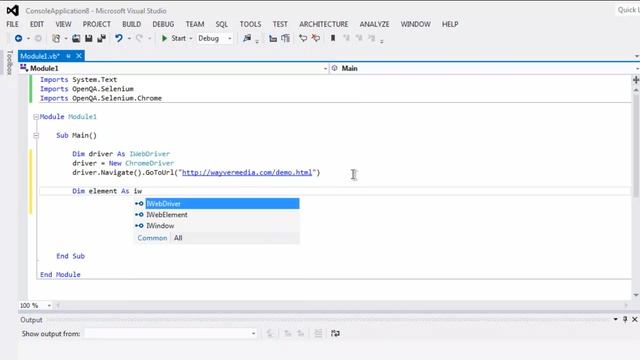Open the TEST menu
This screenshot has width=640, height=360.
coord(280,24)
